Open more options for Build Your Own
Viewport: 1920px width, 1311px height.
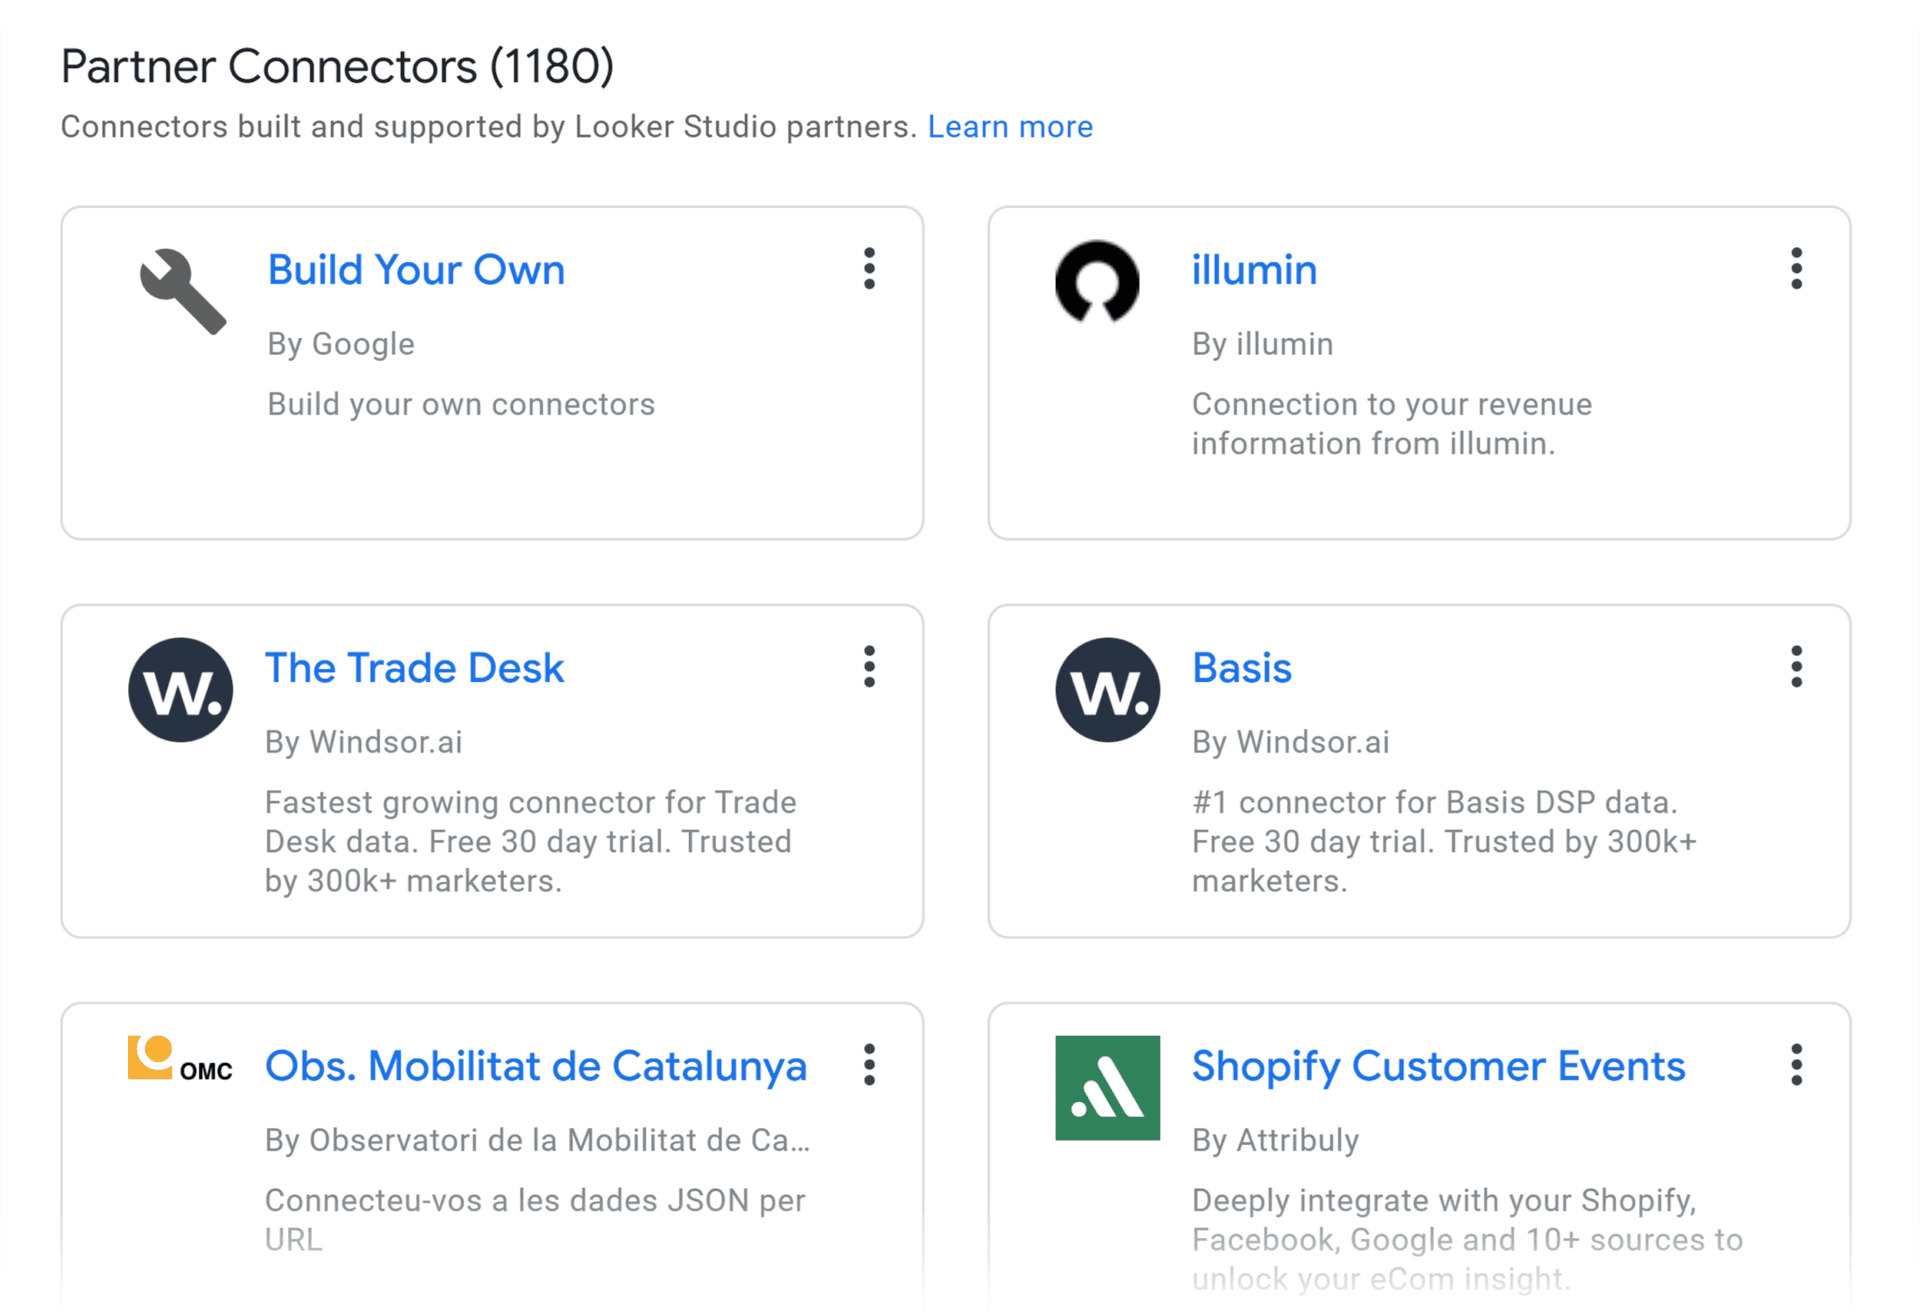(x=869, y=269)
